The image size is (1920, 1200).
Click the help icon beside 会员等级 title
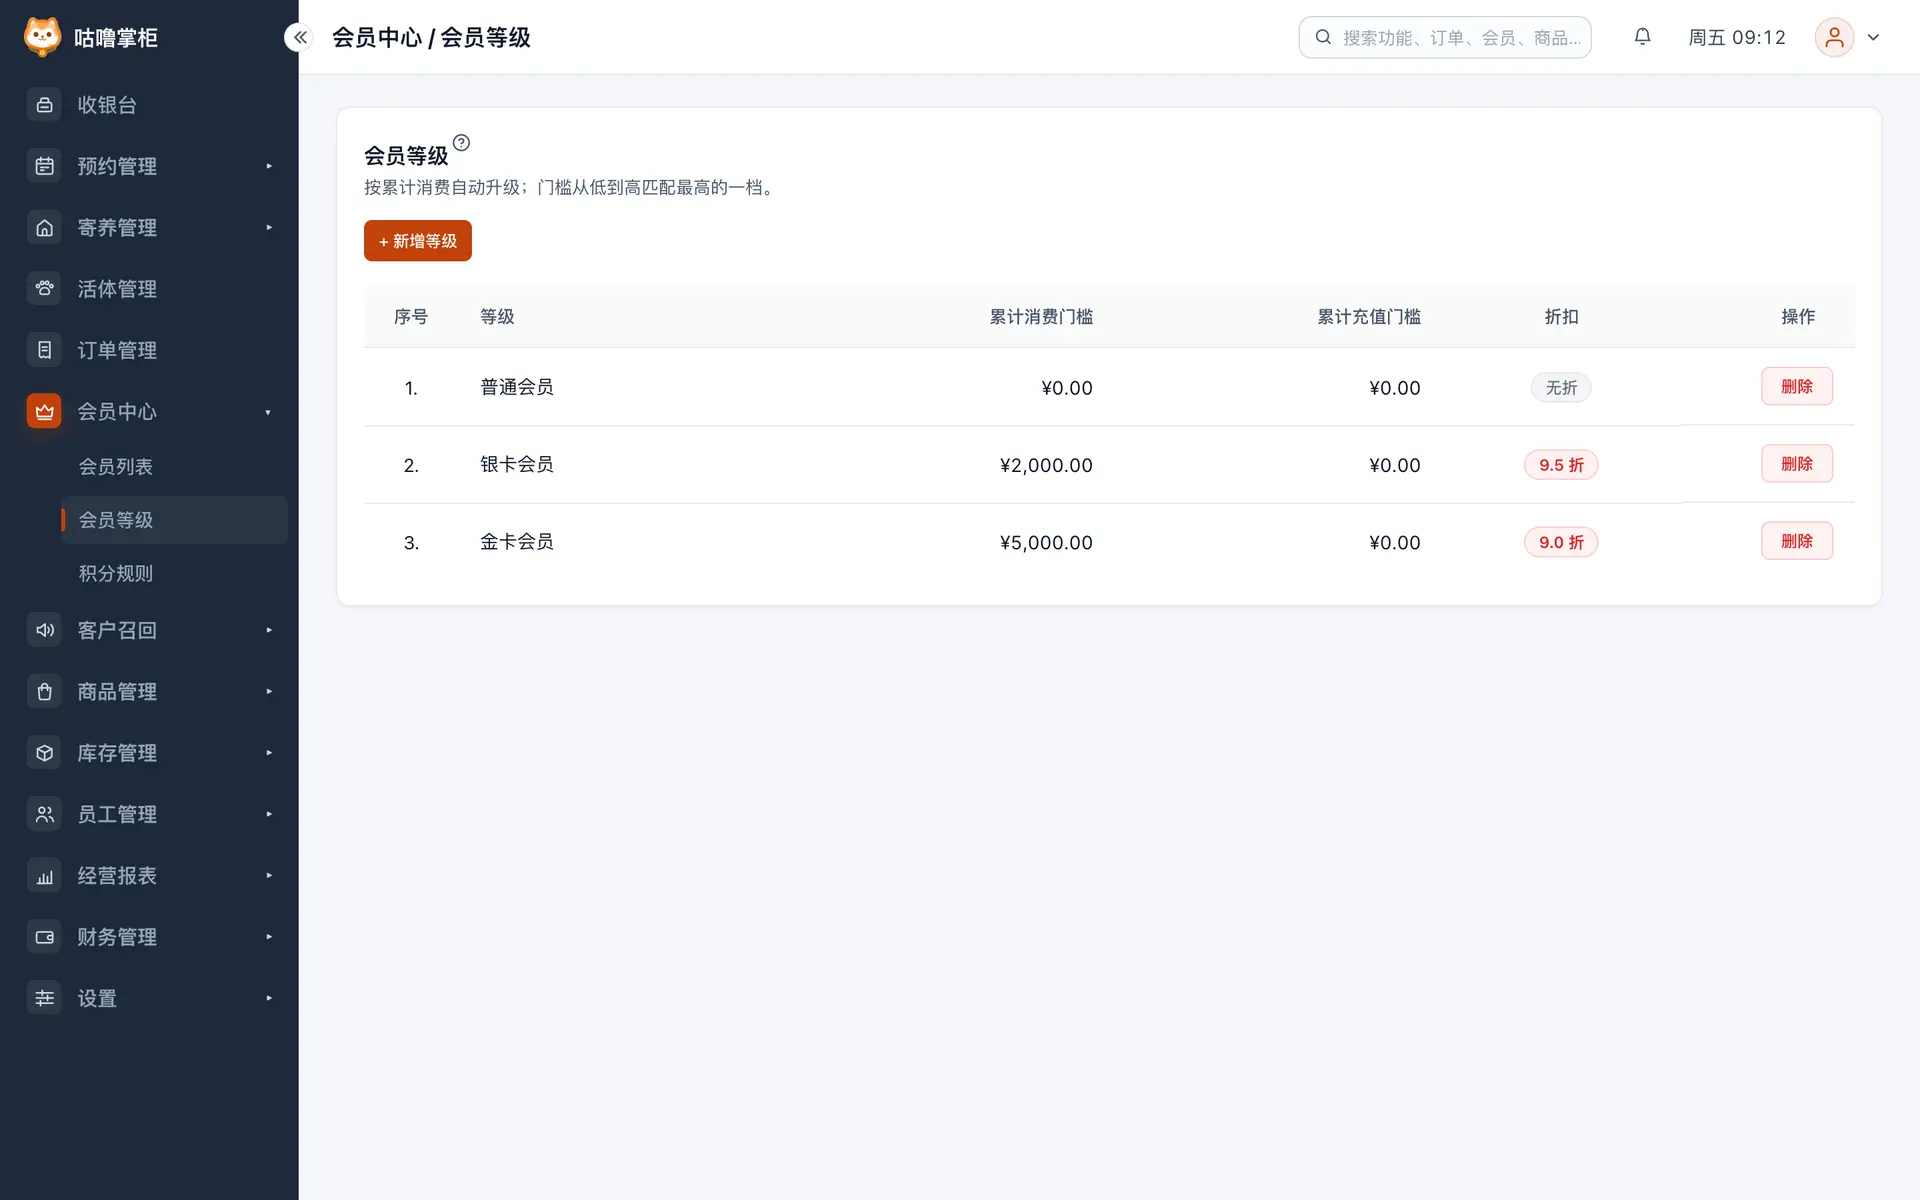click(x=461, y=143)
